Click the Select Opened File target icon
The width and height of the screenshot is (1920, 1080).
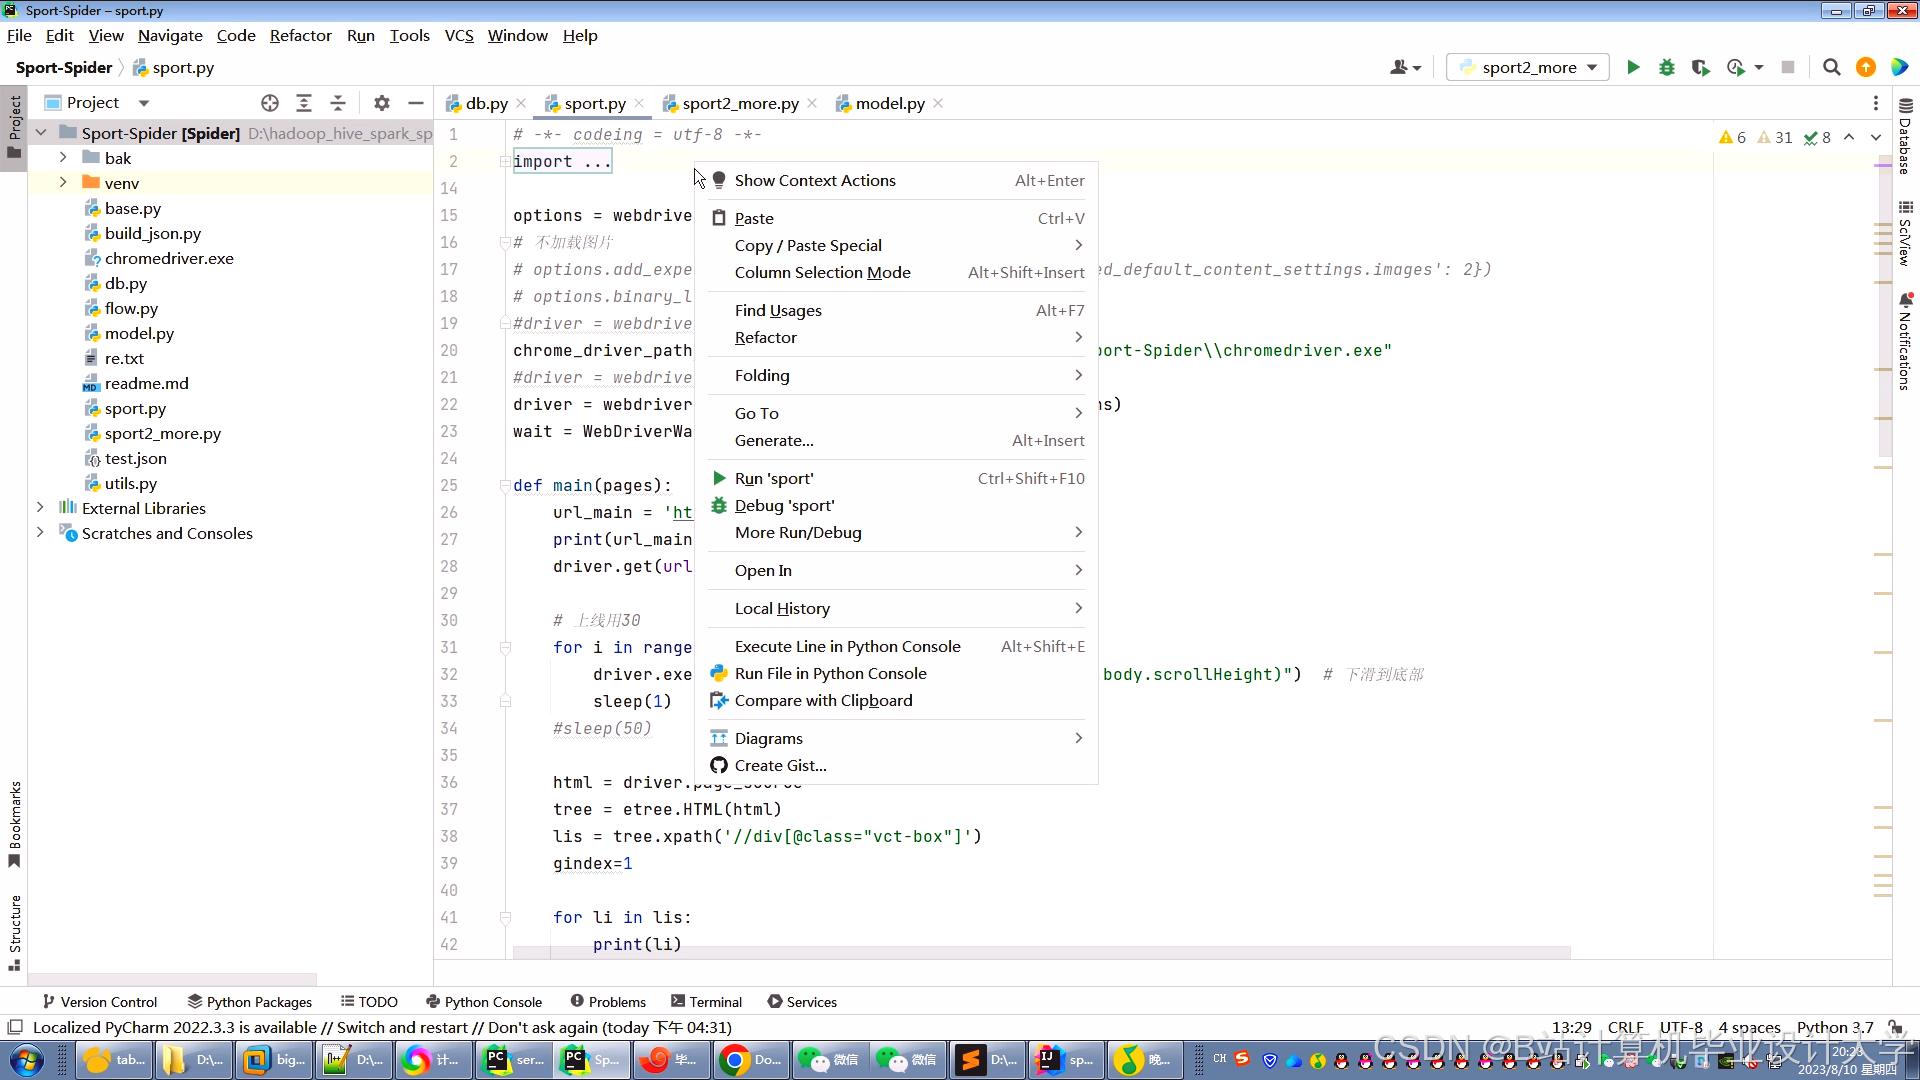[270, 103]
